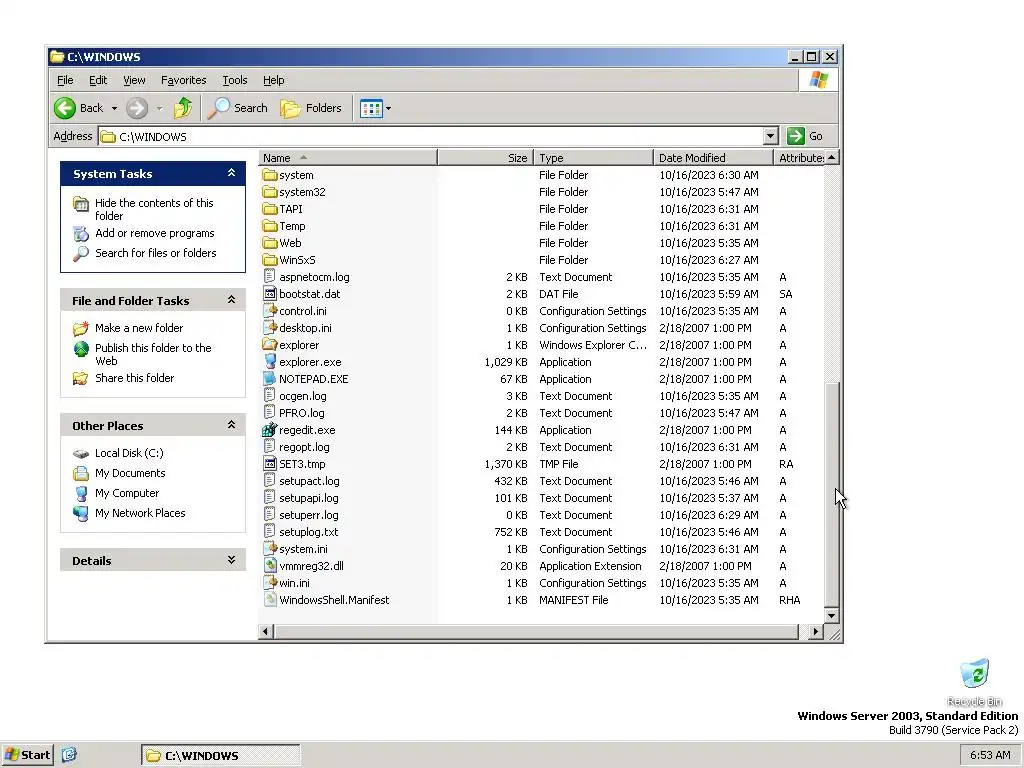The image size is (1024, 768).
Task: Click the Recycle Bin desktop icon
Action: [x=974, y=675]
